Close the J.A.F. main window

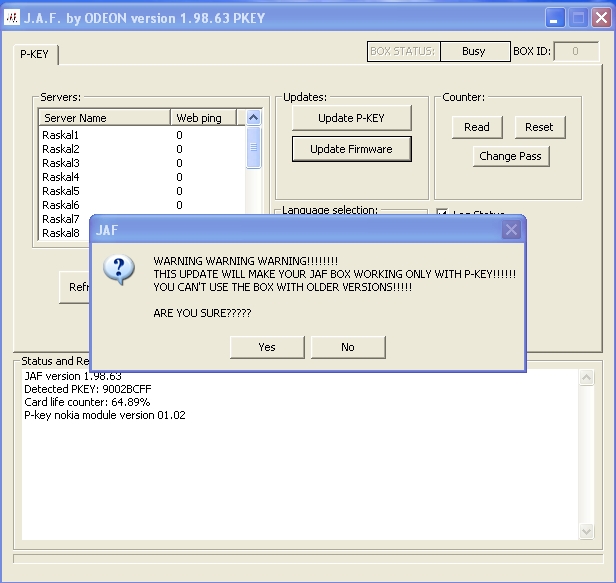(x=601, y=18)
